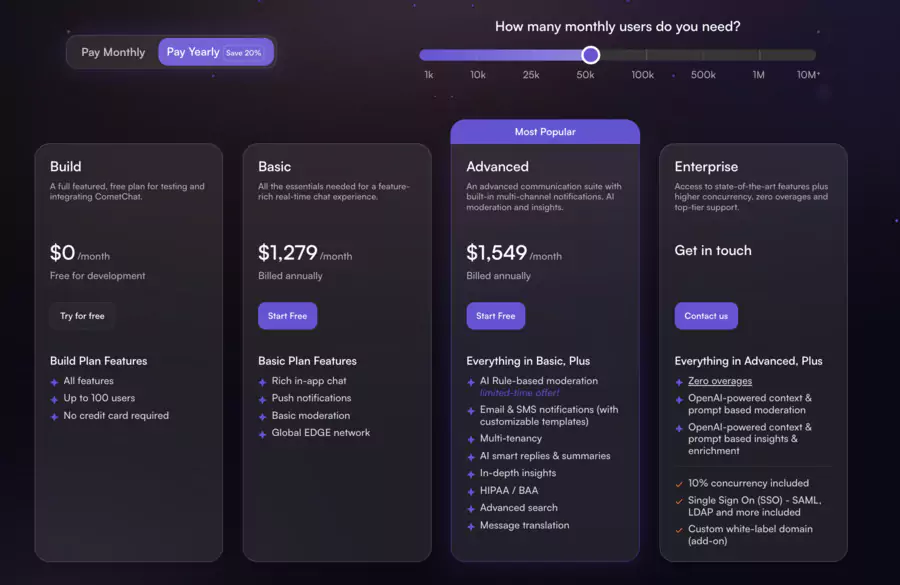This screenshot has height=585, width=900.
Task: Click the "100k" label below the slider
Action: pyautogui.click(x=642, y=74)
